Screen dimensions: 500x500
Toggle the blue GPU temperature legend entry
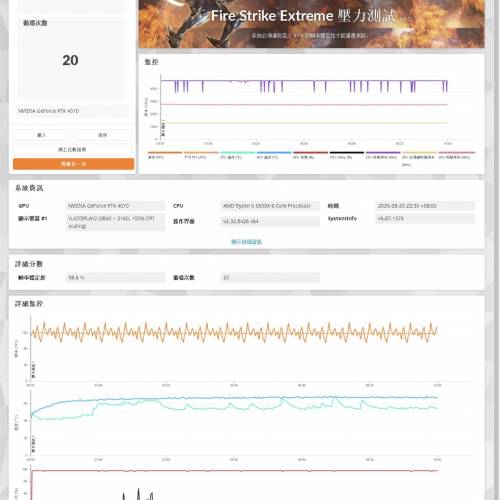click(x=274, y=155)
